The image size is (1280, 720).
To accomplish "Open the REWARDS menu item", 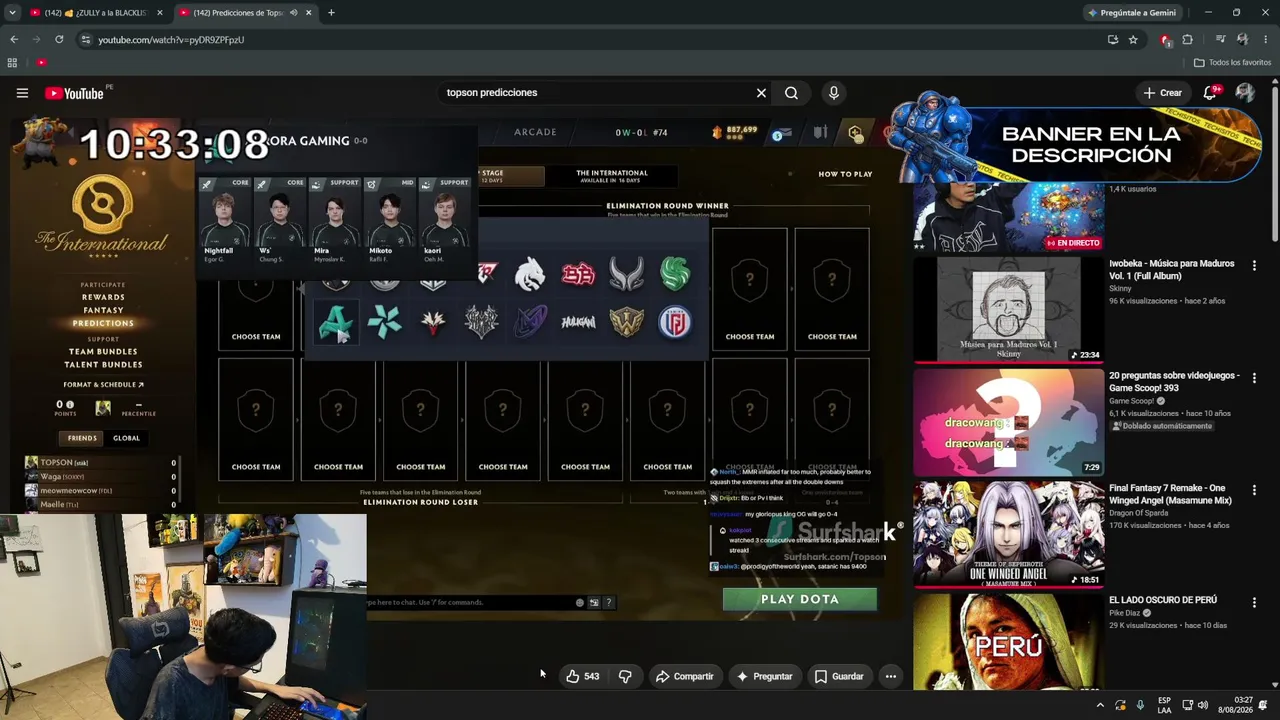I will pos(103,297).
